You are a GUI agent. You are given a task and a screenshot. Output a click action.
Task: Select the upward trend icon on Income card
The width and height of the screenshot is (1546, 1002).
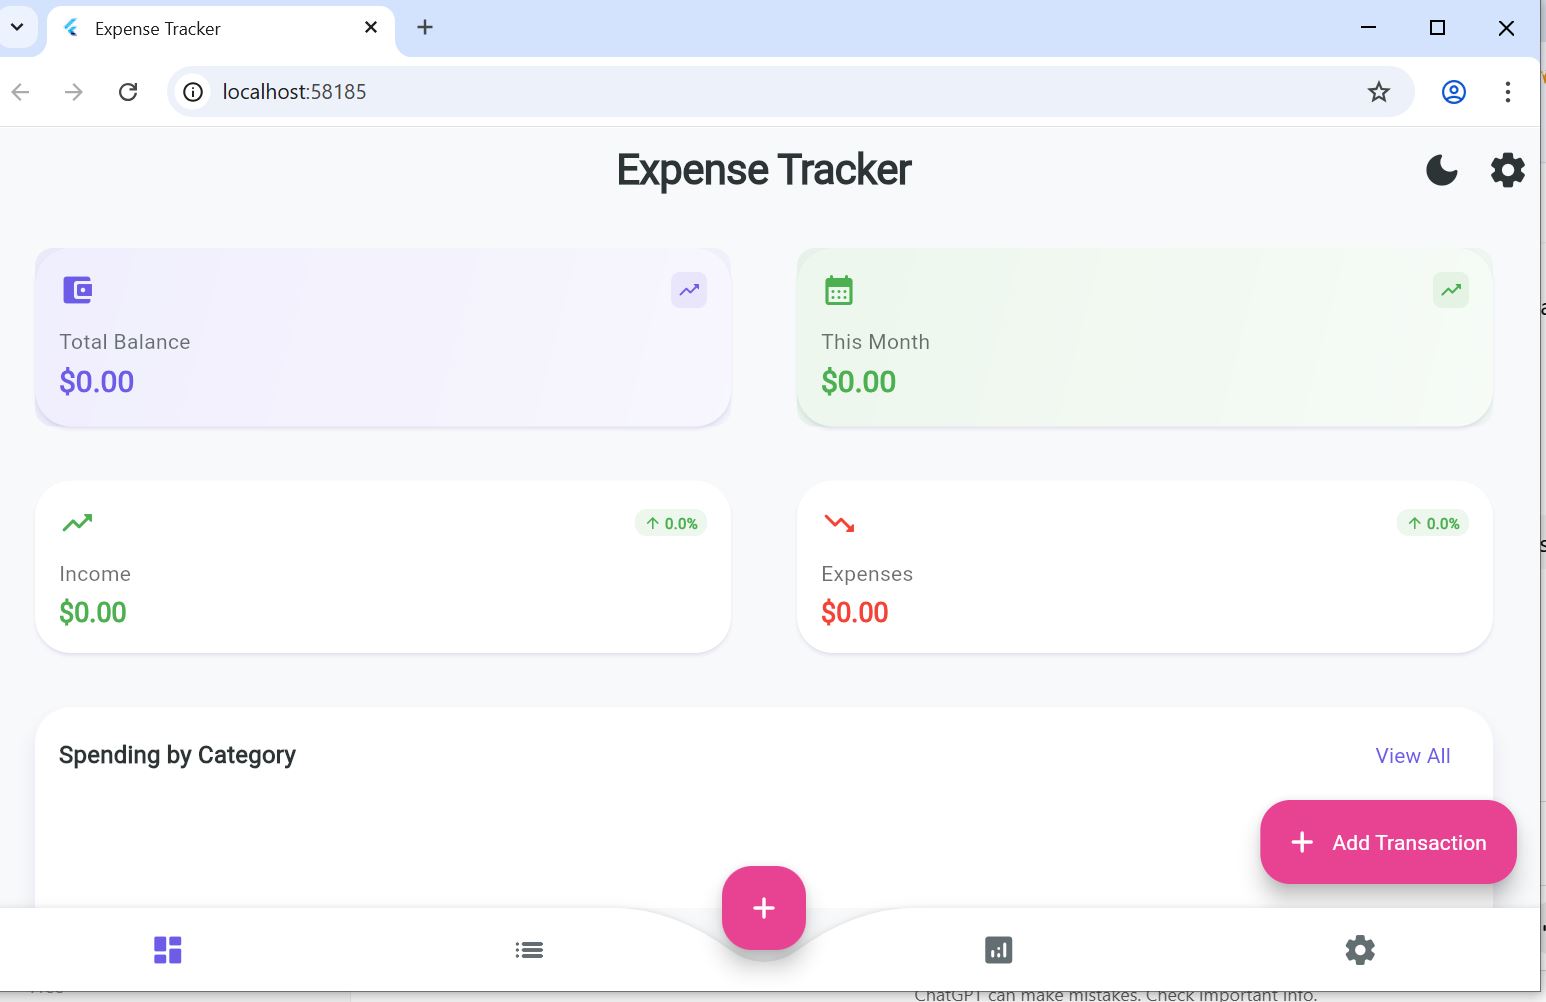point(77,522)
